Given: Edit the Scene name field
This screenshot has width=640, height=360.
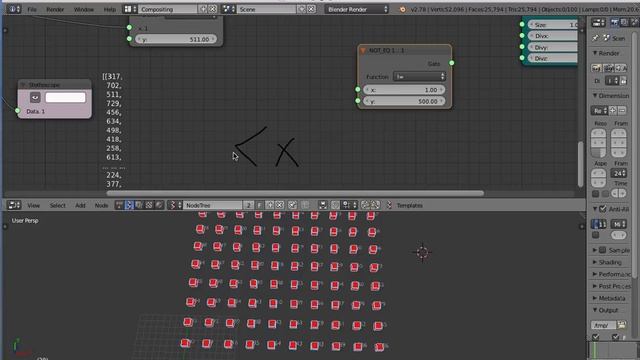Looking at the screenshot, I should pos(266,9).
